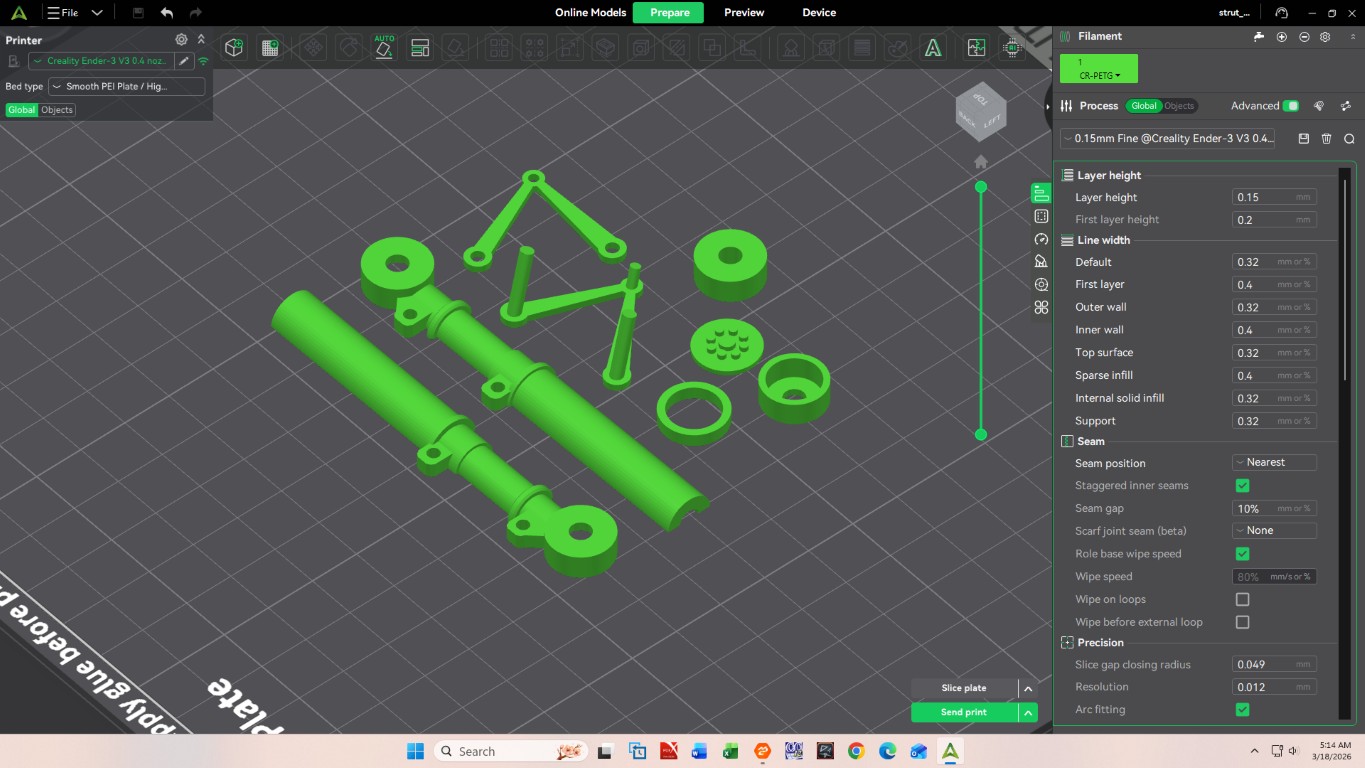Uncheck Staggered inner seams checkbox
The image size is (1365, 768).
point(1242,486)
